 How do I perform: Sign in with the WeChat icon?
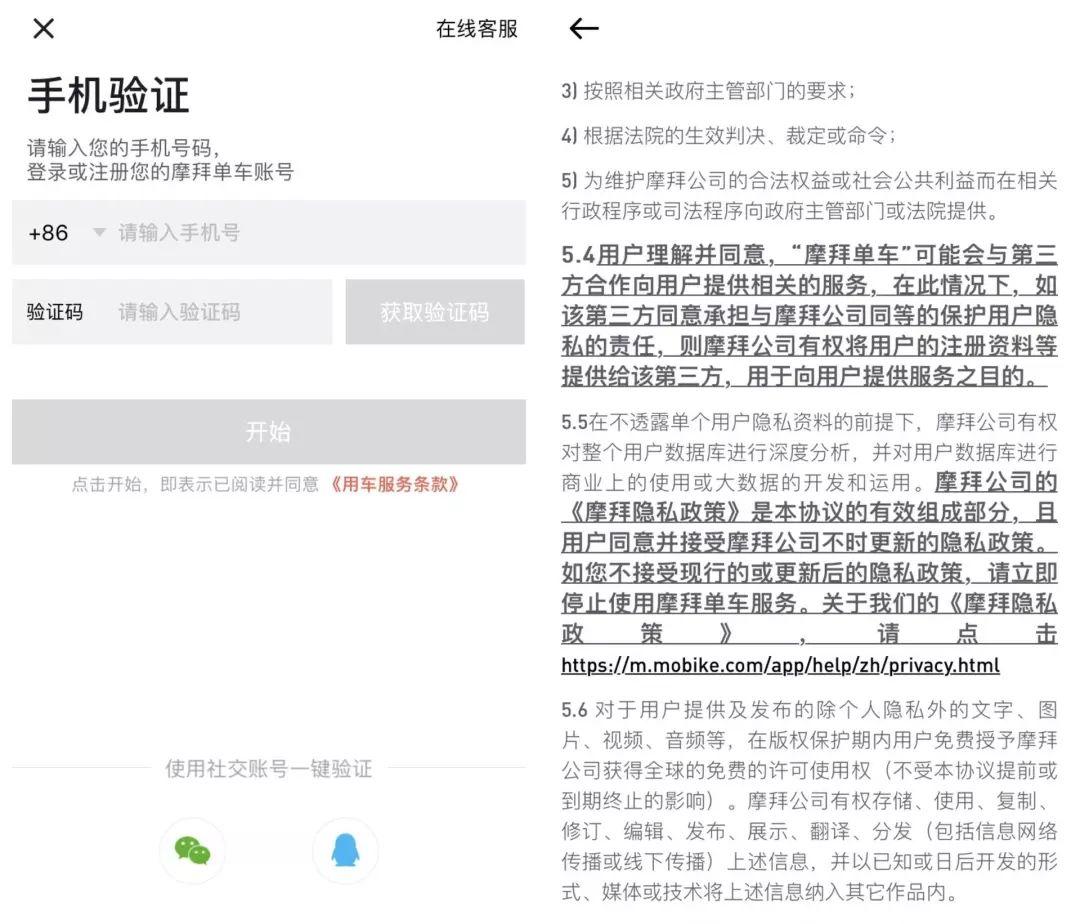[192, 850]
